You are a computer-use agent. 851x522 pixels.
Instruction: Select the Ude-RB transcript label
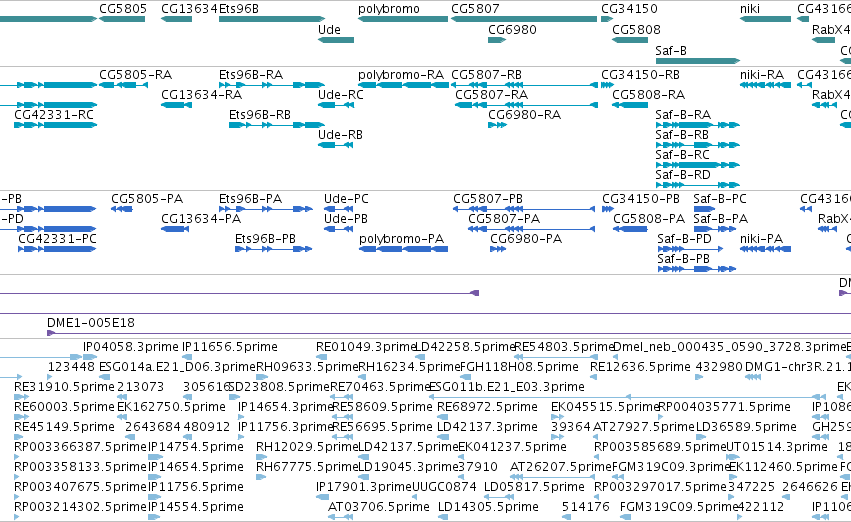pos(340,135)
